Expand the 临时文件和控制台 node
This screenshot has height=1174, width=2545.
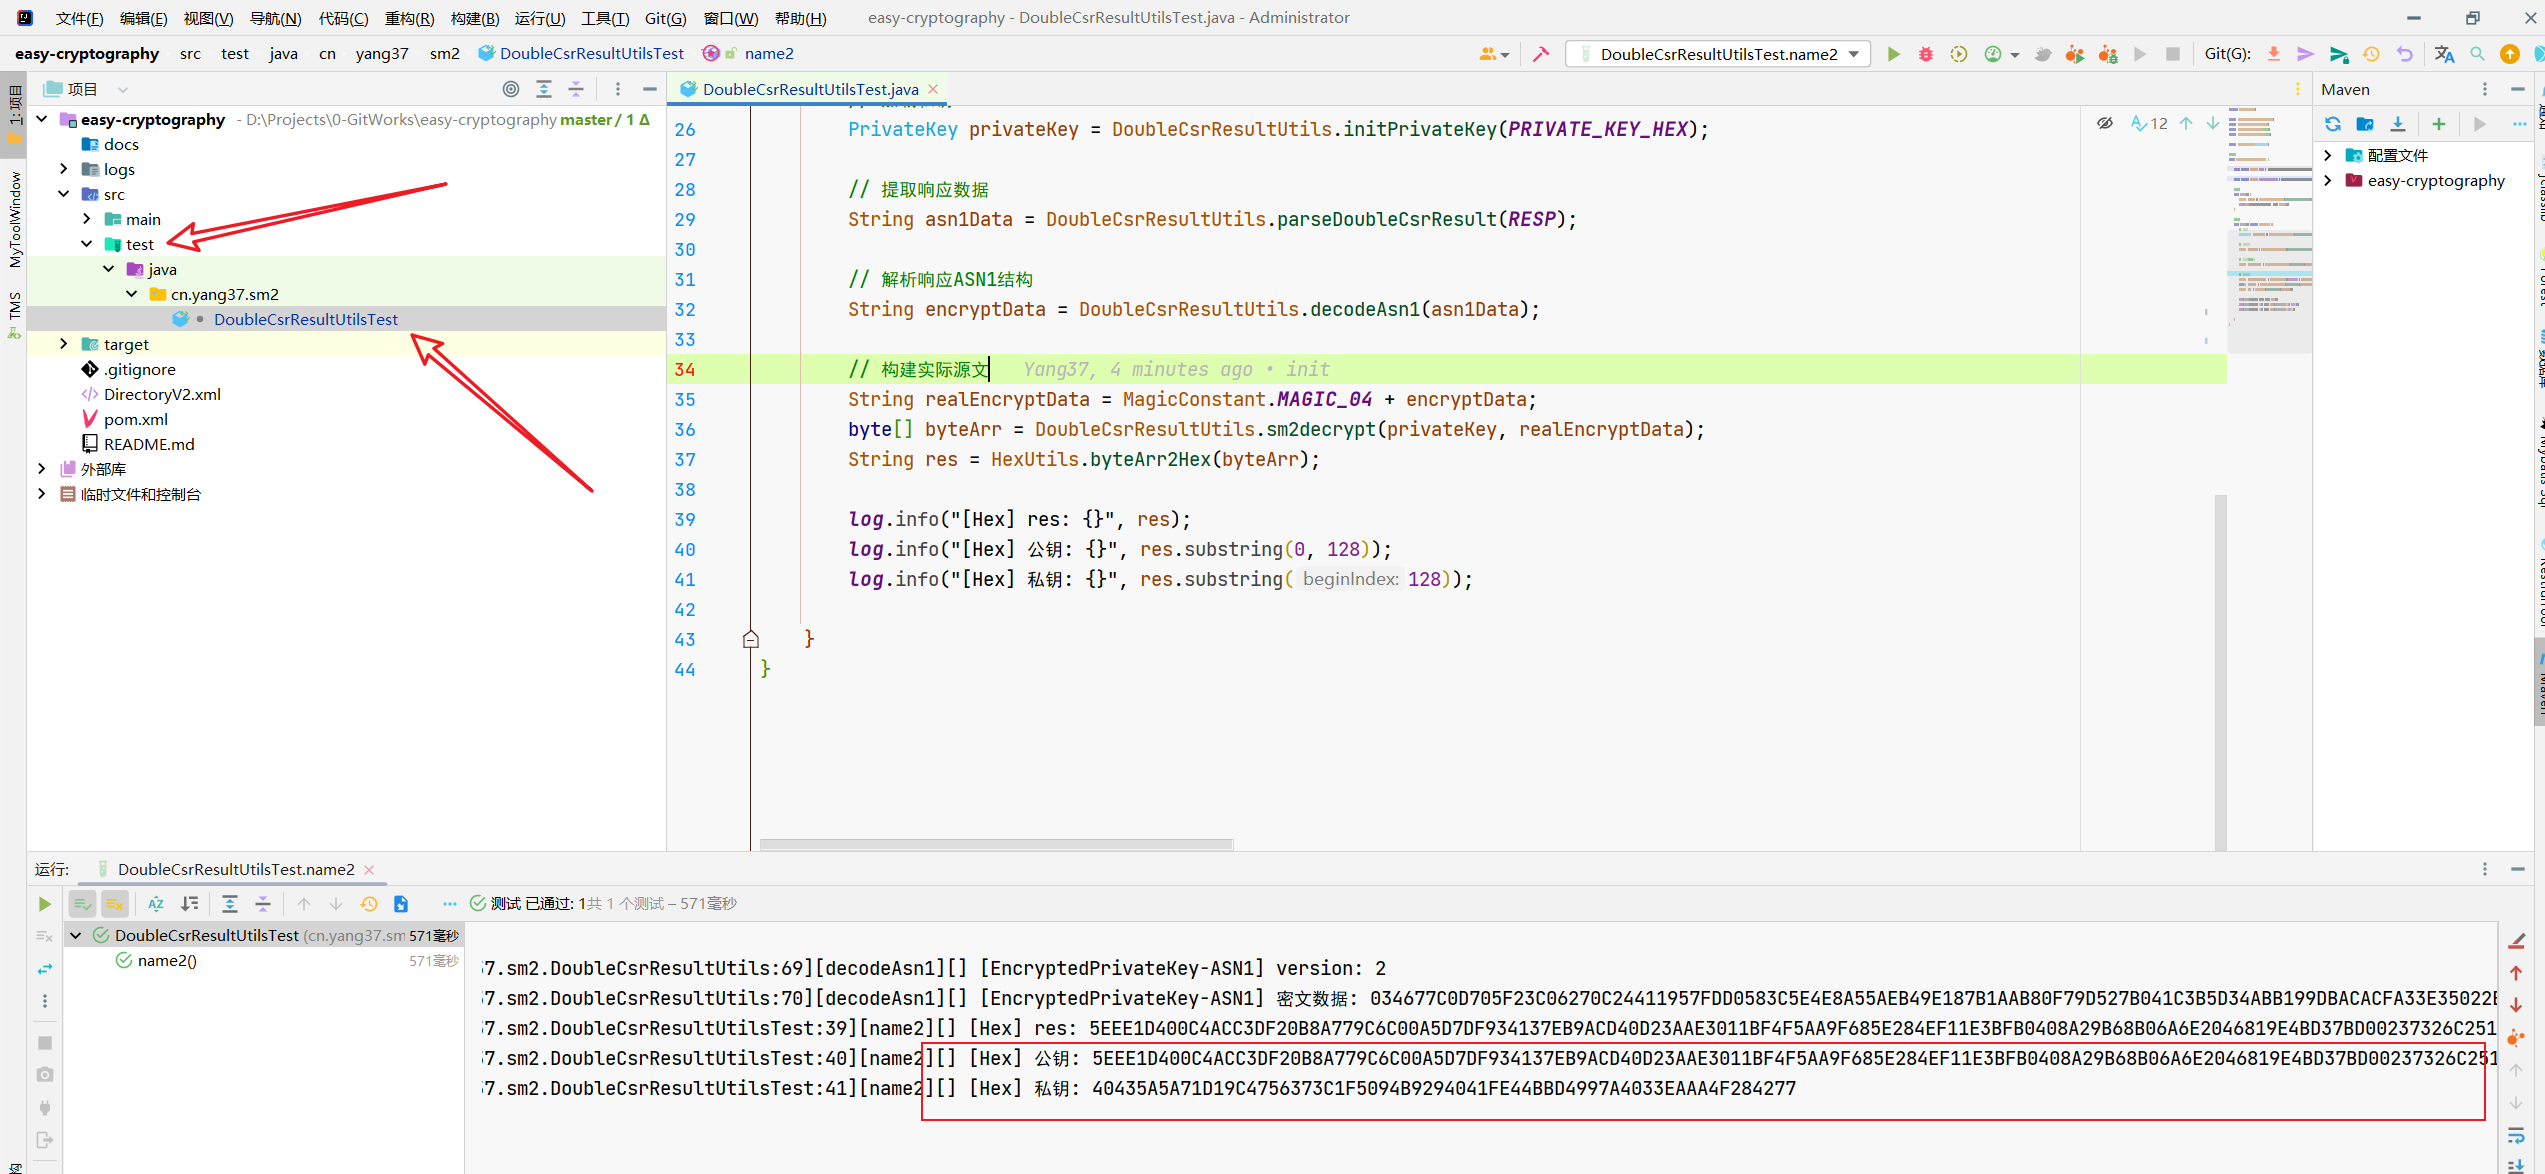coord(41,494)
